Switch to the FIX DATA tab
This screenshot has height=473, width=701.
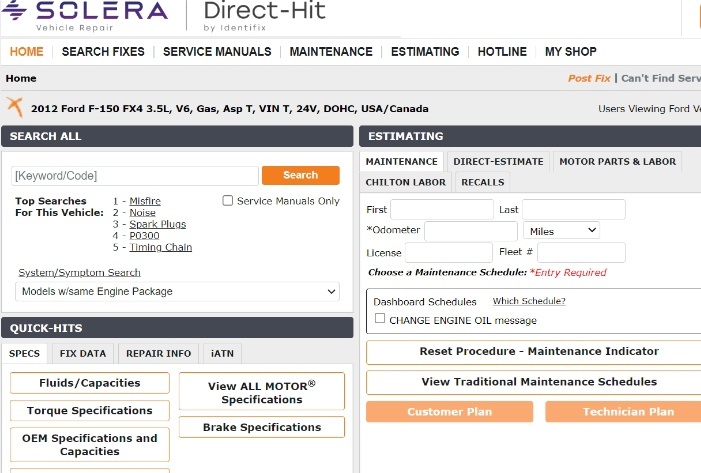click(x=83, y=354)
